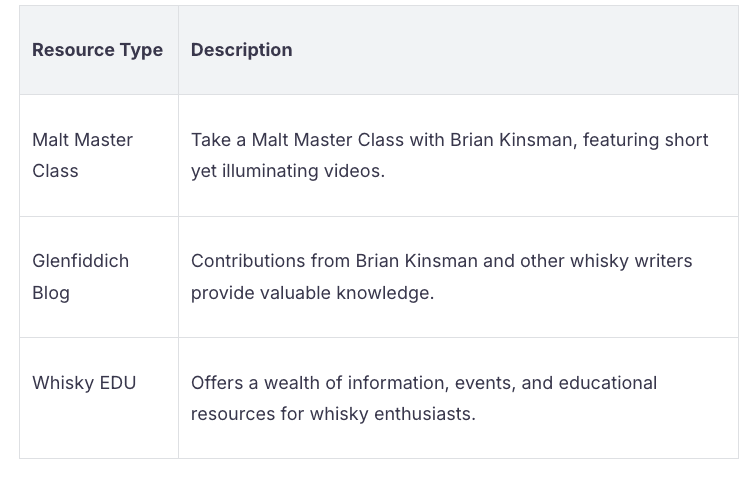Select the "Whisky EDU" resource cell

[84, 383]
